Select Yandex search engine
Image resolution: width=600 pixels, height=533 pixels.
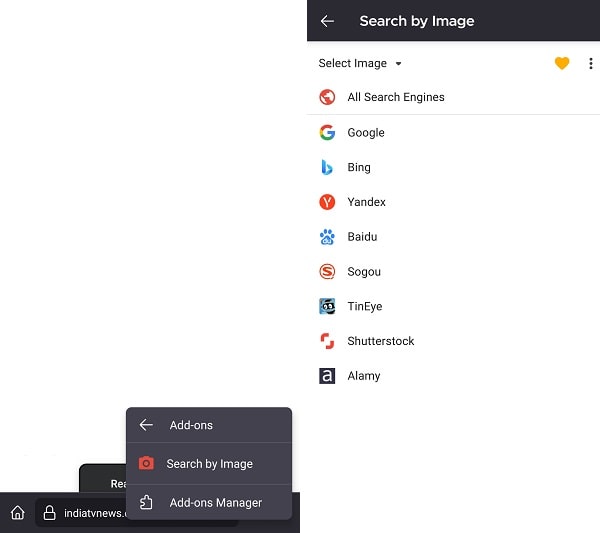click(453, 202)
